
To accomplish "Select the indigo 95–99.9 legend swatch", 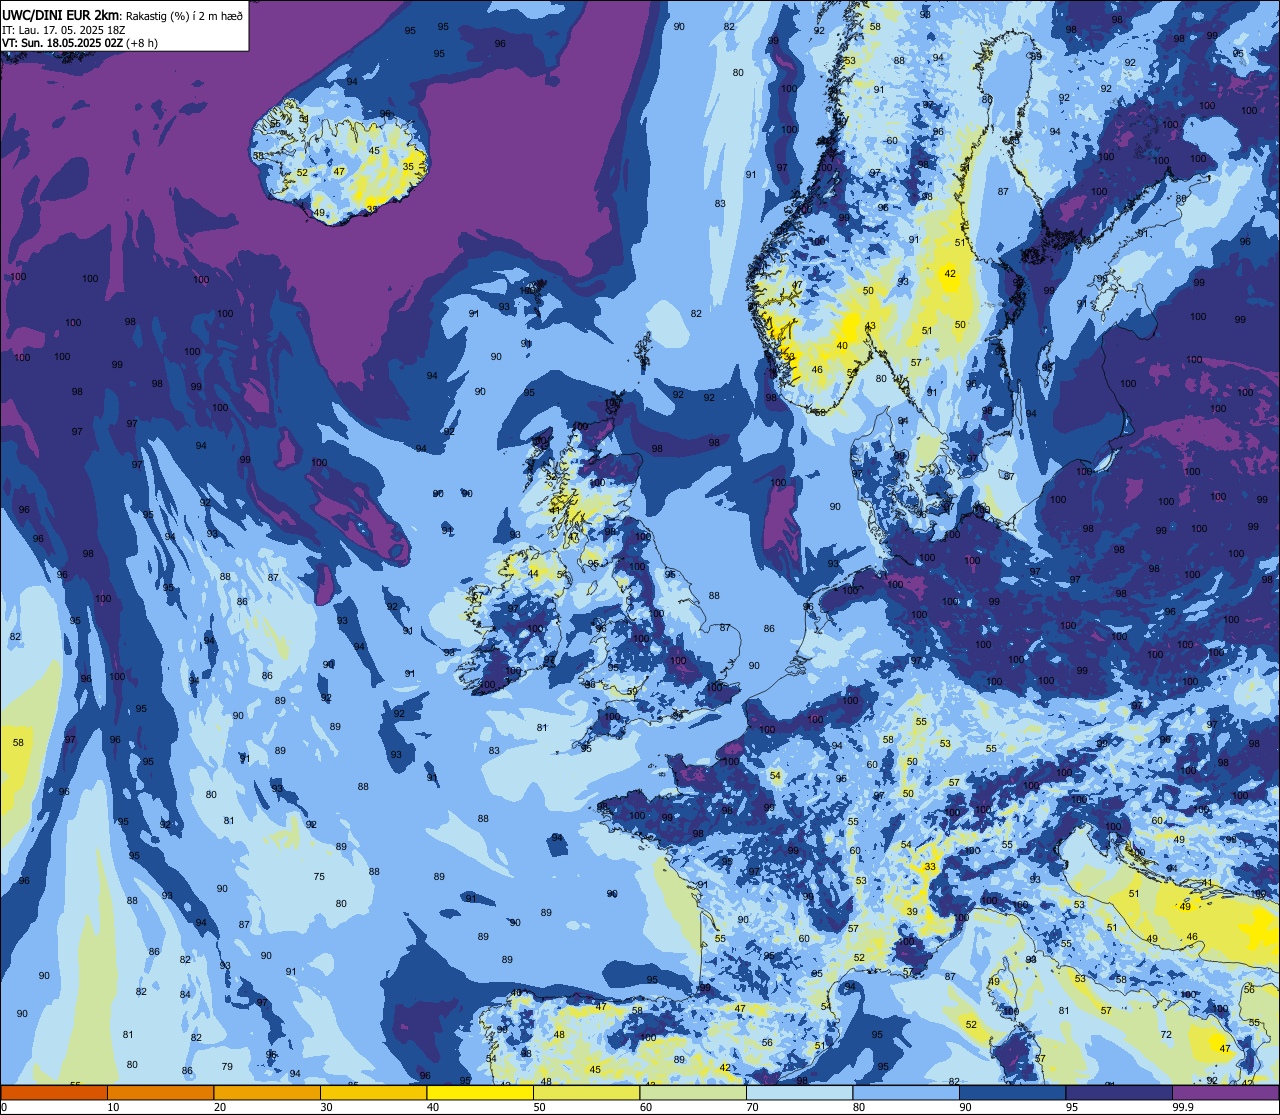I will (1118, 1092).
